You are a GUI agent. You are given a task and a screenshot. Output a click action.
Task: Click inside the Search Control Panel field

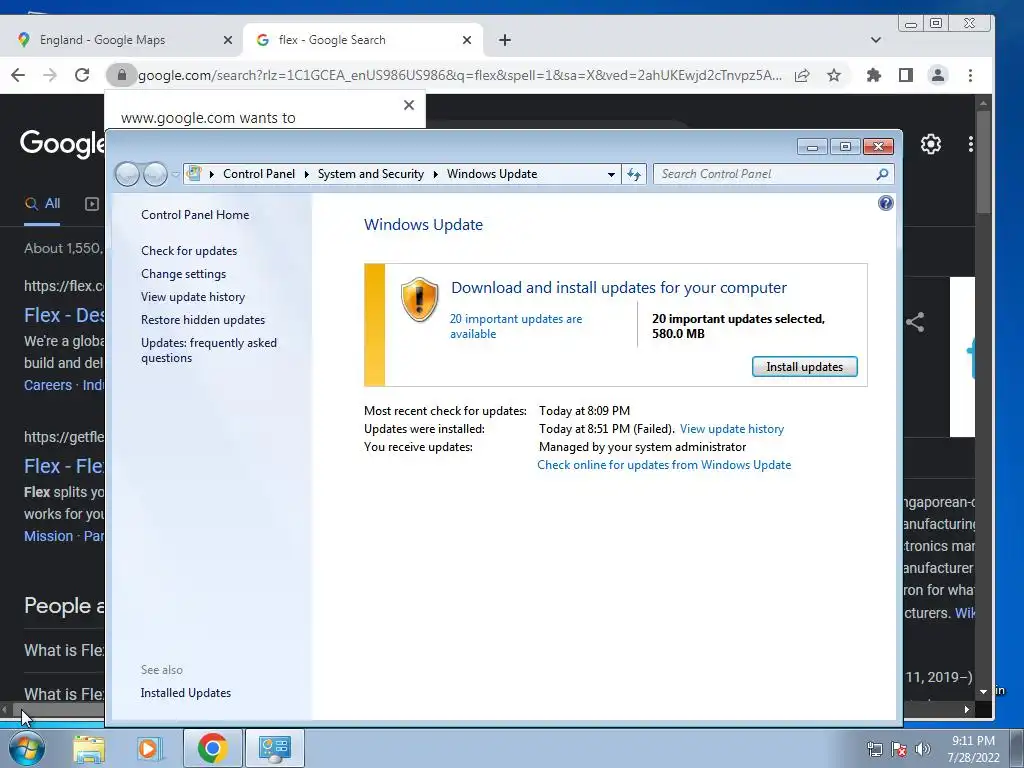pyautogui.click(x=764, y=174)
